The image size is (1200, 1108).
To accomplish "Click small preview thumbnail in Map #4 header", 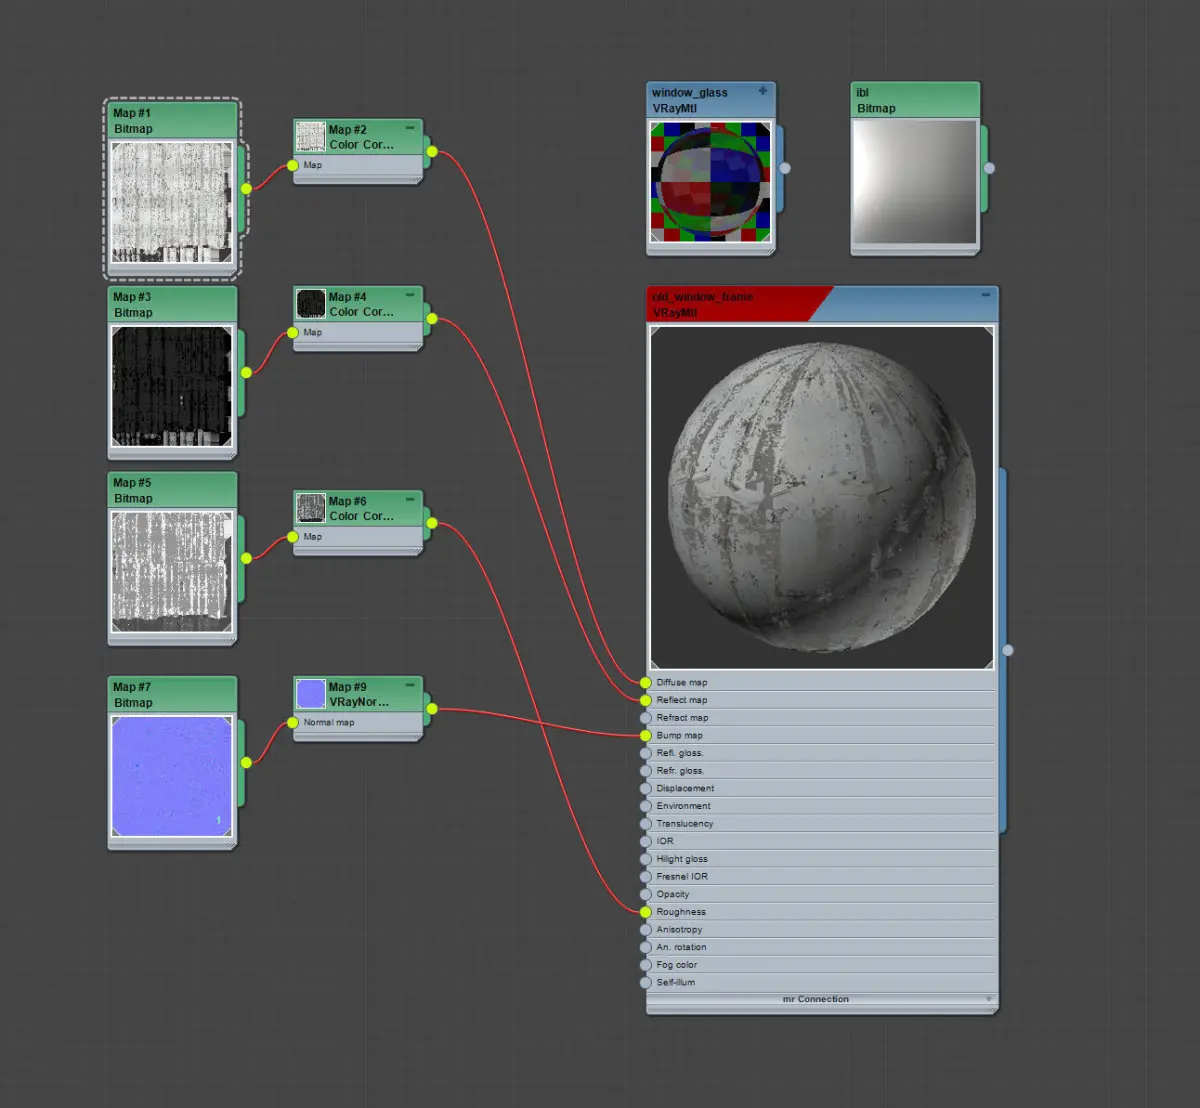I will tap(311, 304).
